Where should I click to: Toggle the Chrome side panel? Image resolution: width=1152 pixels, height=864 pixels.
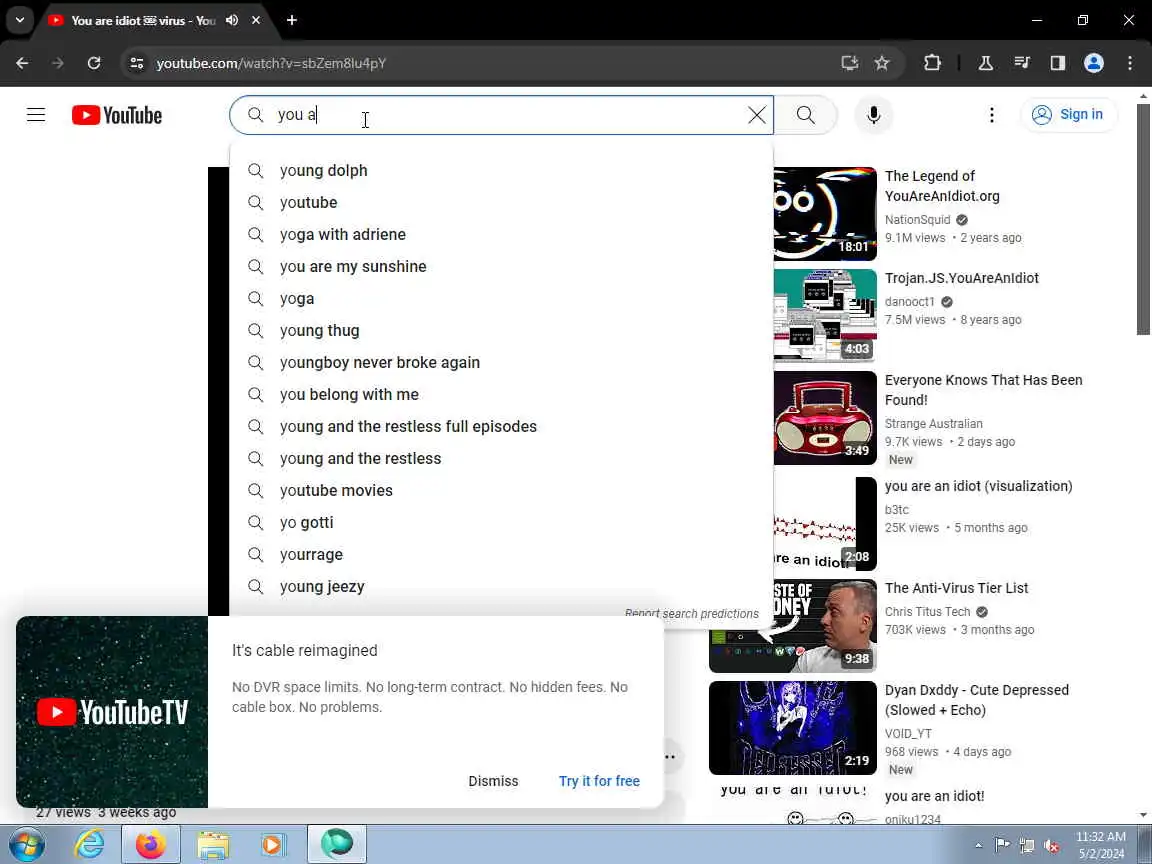pyautogui.click(x=1058, y=63)
